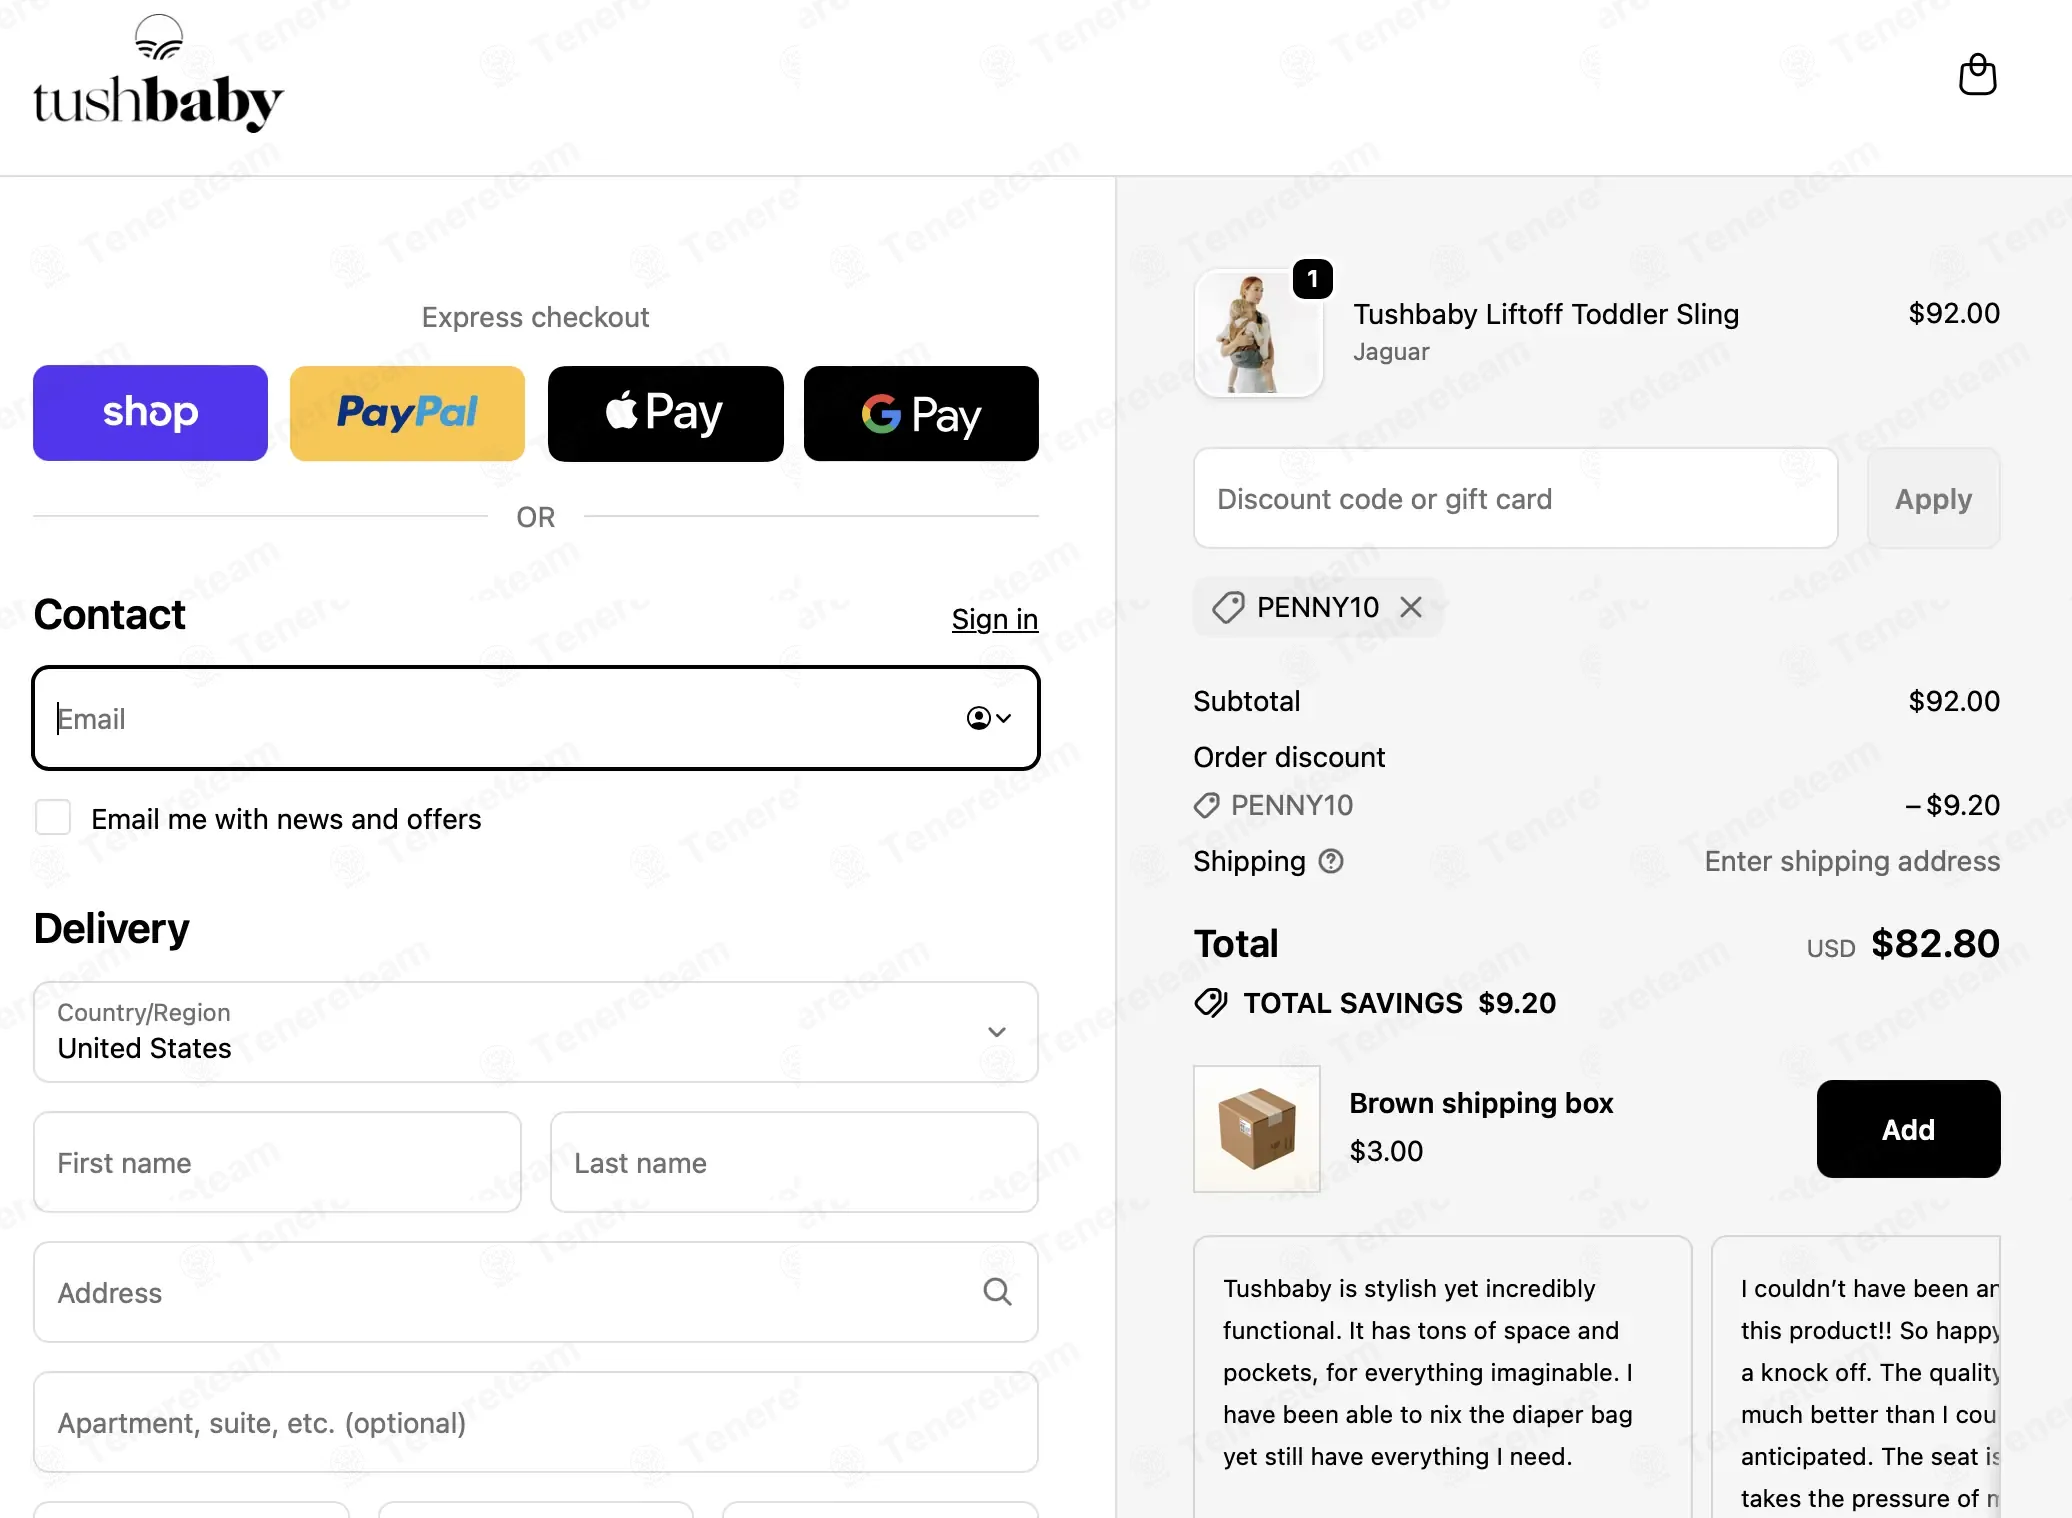Click the tushbaby logo
The height and width of the screenshot is (1518, 2072).
pyautogui.click(x=158, y=74)
